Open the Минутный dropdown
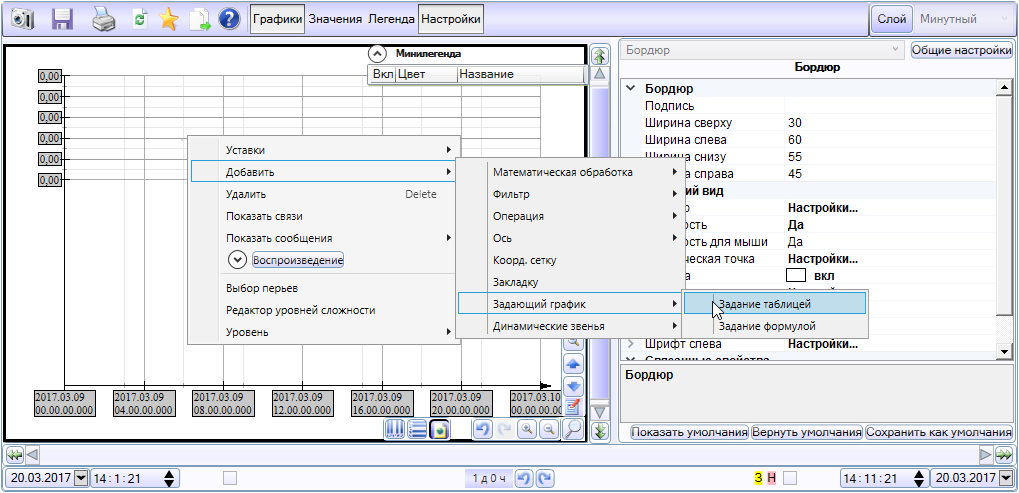 963,19
